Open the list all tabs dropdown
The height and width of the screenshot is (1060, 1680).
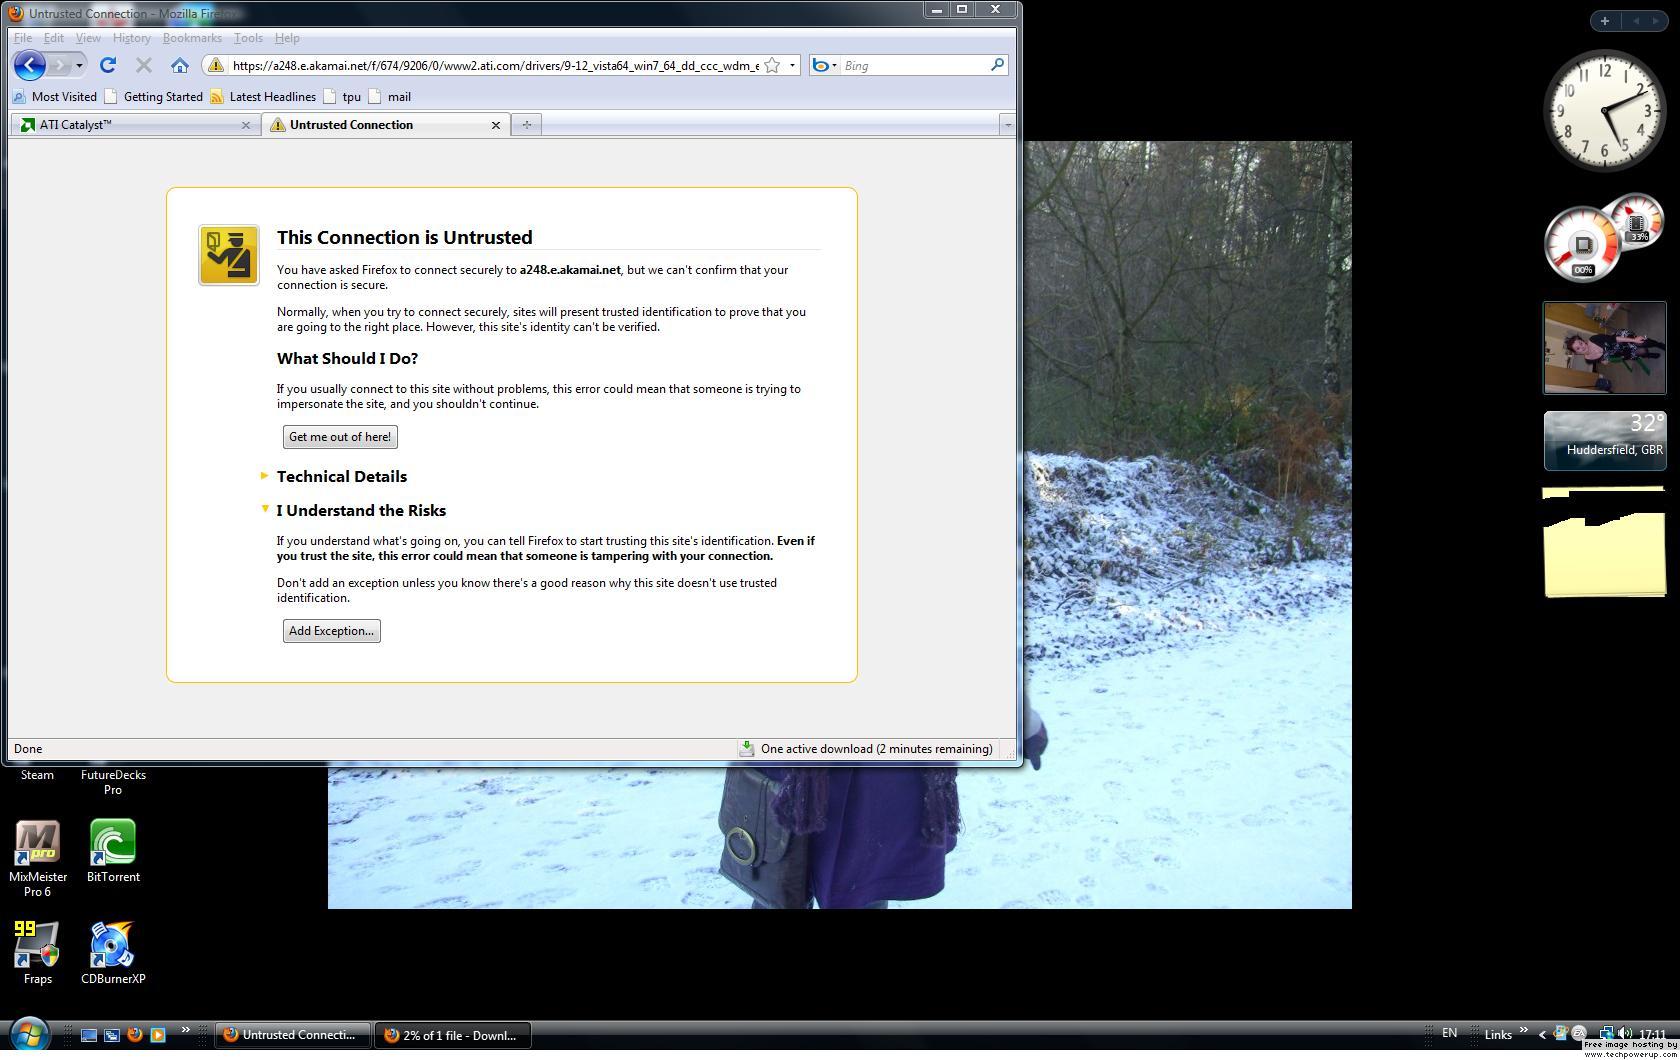pos(1007,125)
